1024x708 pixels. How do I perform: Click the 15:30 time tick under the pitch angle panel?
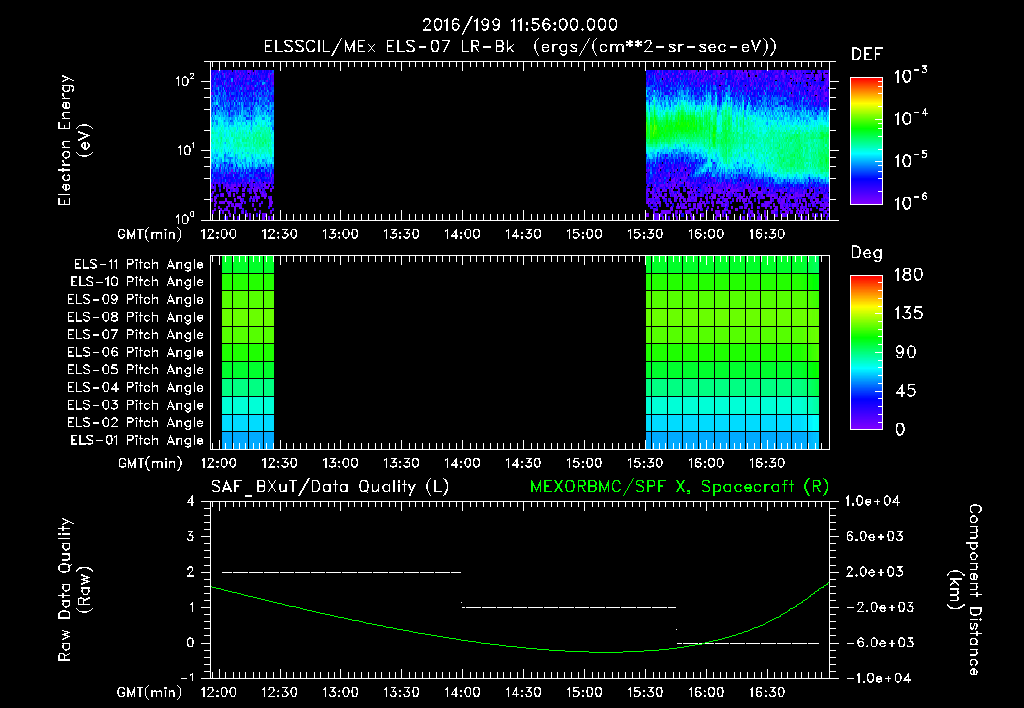click(x=645, y=464)
